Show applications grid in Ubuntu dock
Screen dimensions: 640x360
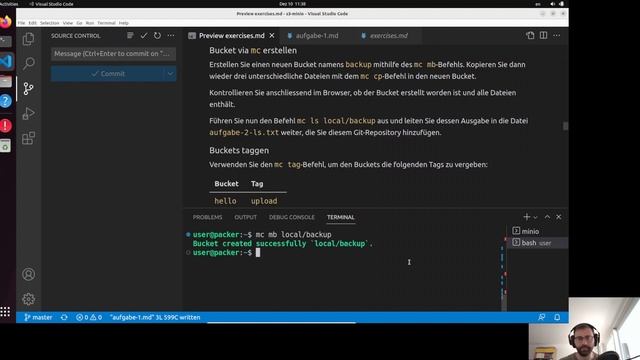point(5,312)
